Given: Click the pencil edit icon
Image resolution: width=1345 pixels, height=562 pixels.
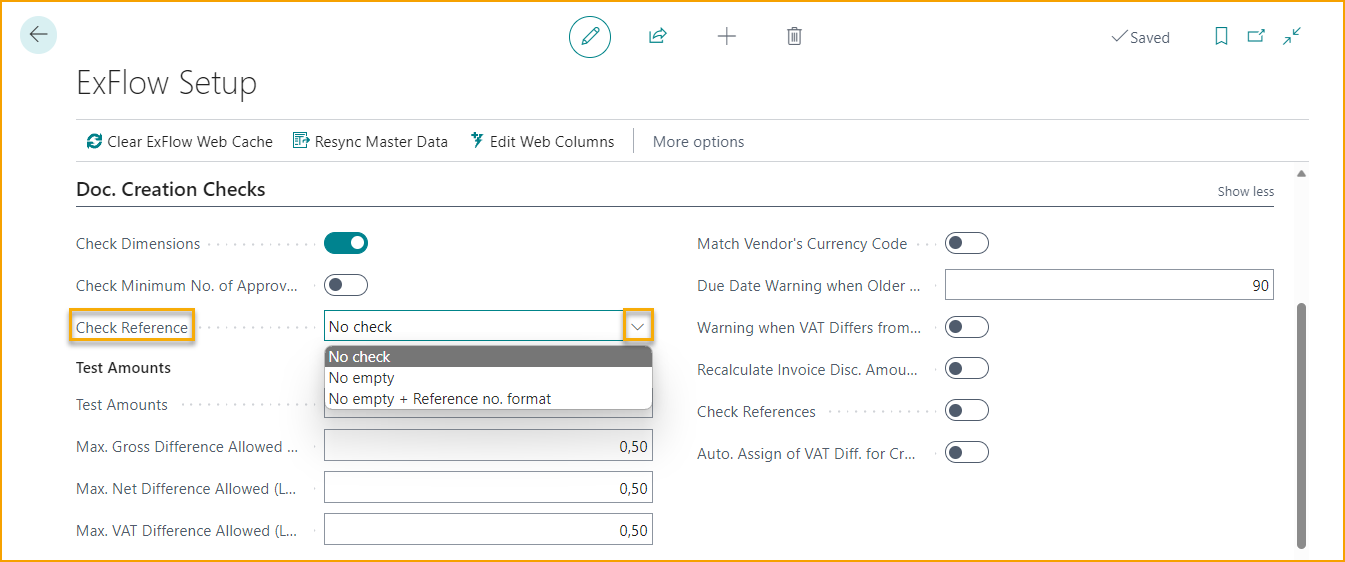Looking at the screenshot, I should pyautogui.click(x=590, y=37).
